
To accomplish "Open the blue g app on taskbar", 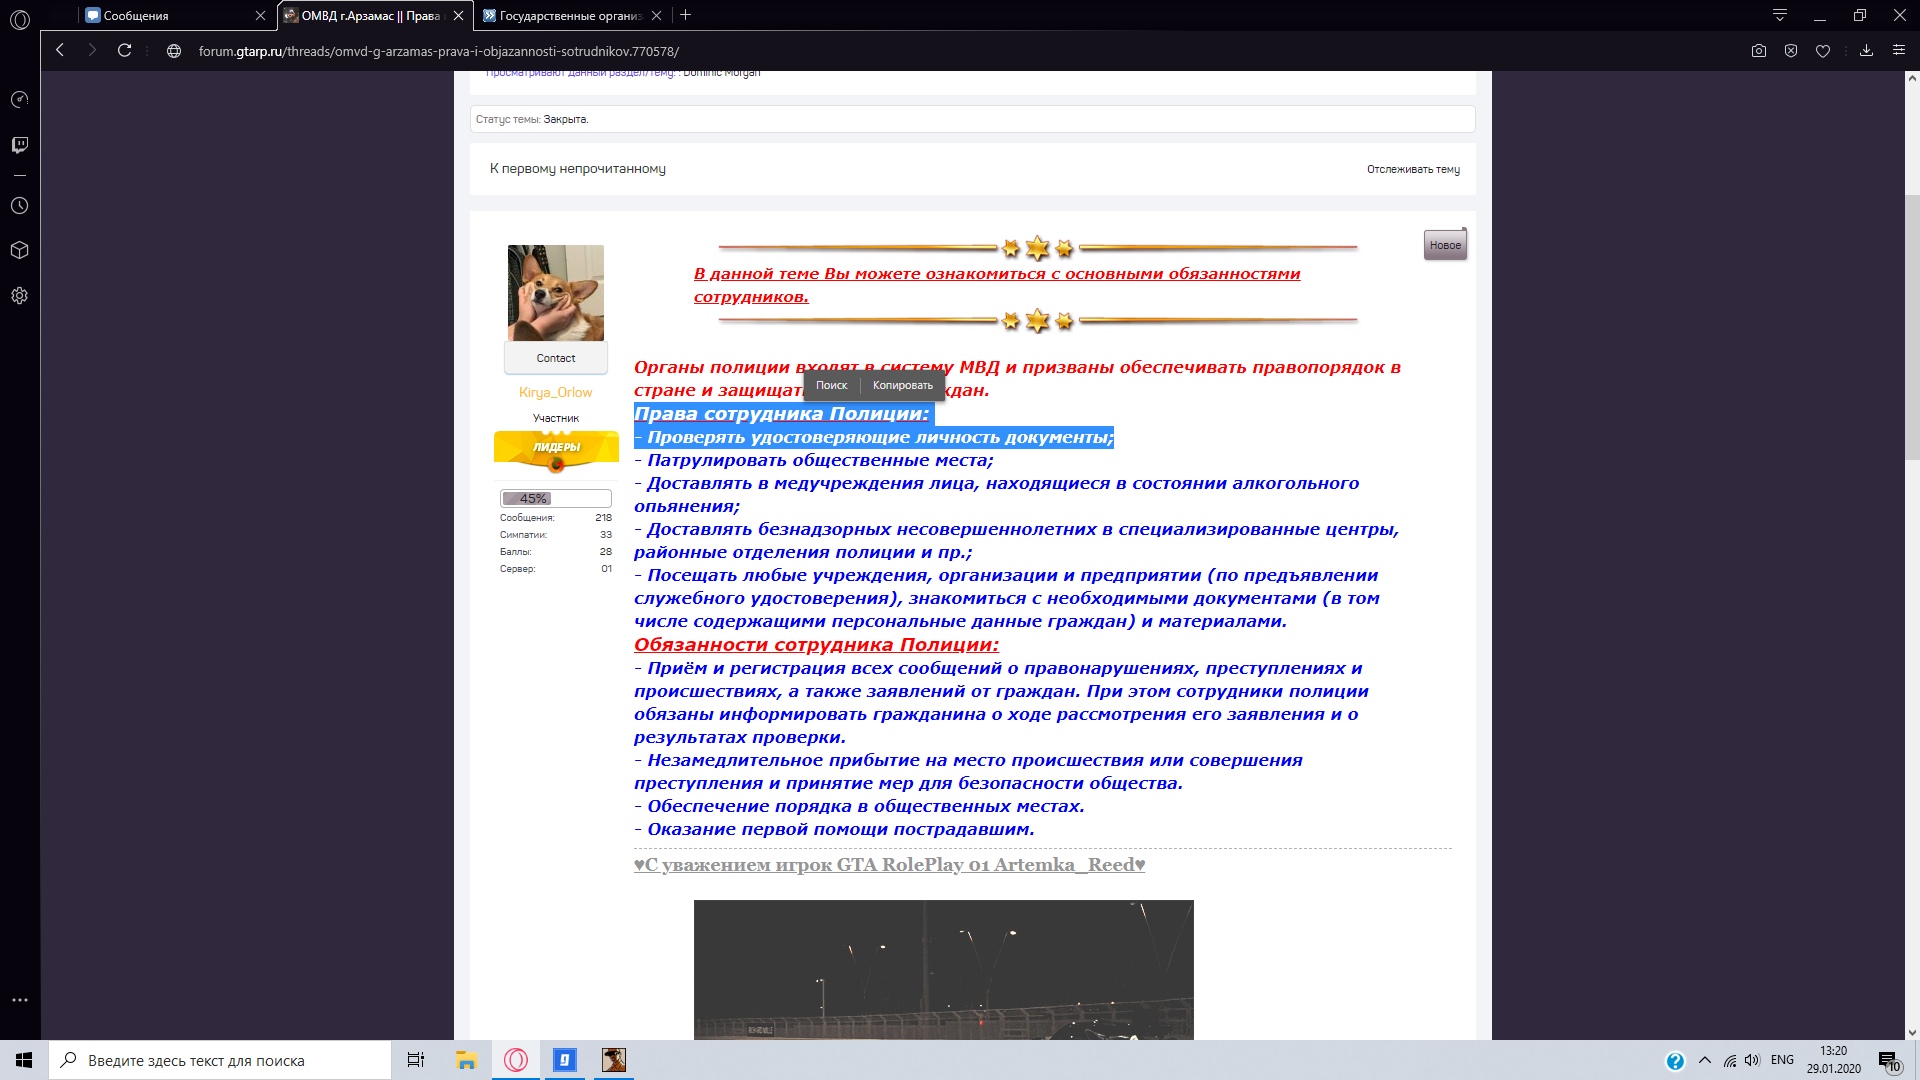I will tap(565, 1060).
